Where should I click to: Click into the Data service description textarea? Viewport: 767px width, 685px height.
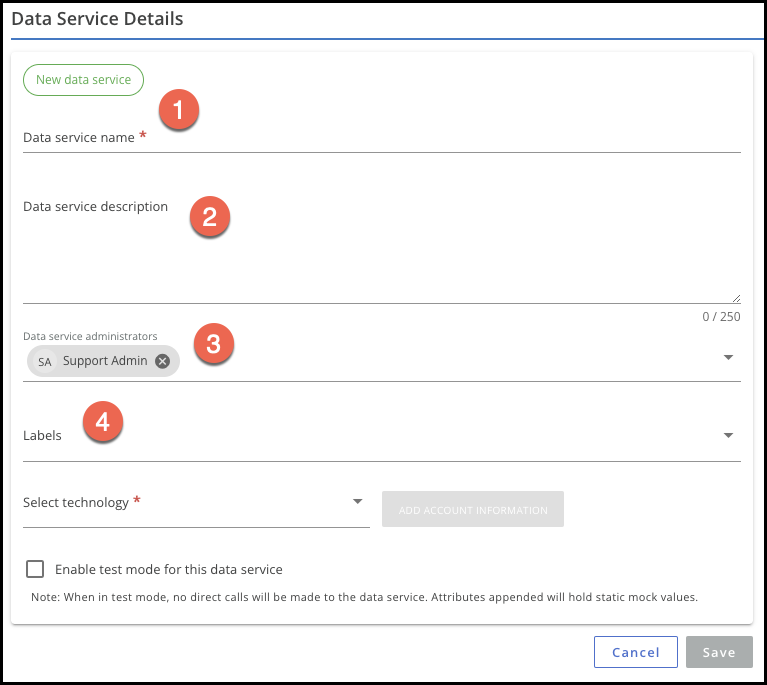click(382, 248)
